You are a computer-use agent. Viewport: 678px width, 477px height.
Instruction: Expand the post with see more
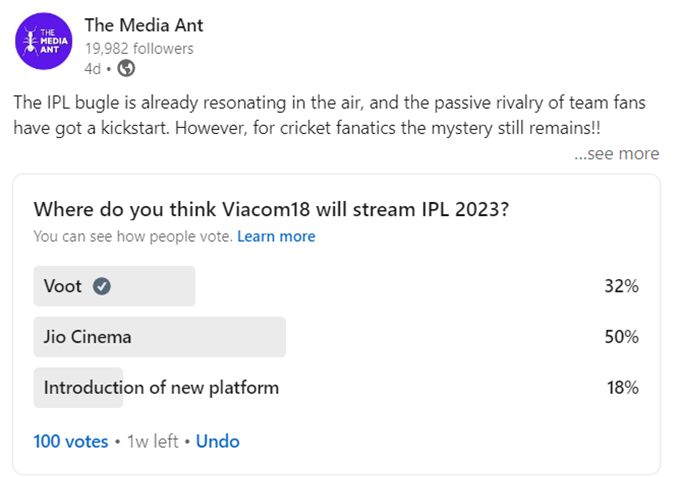[617, 154]
